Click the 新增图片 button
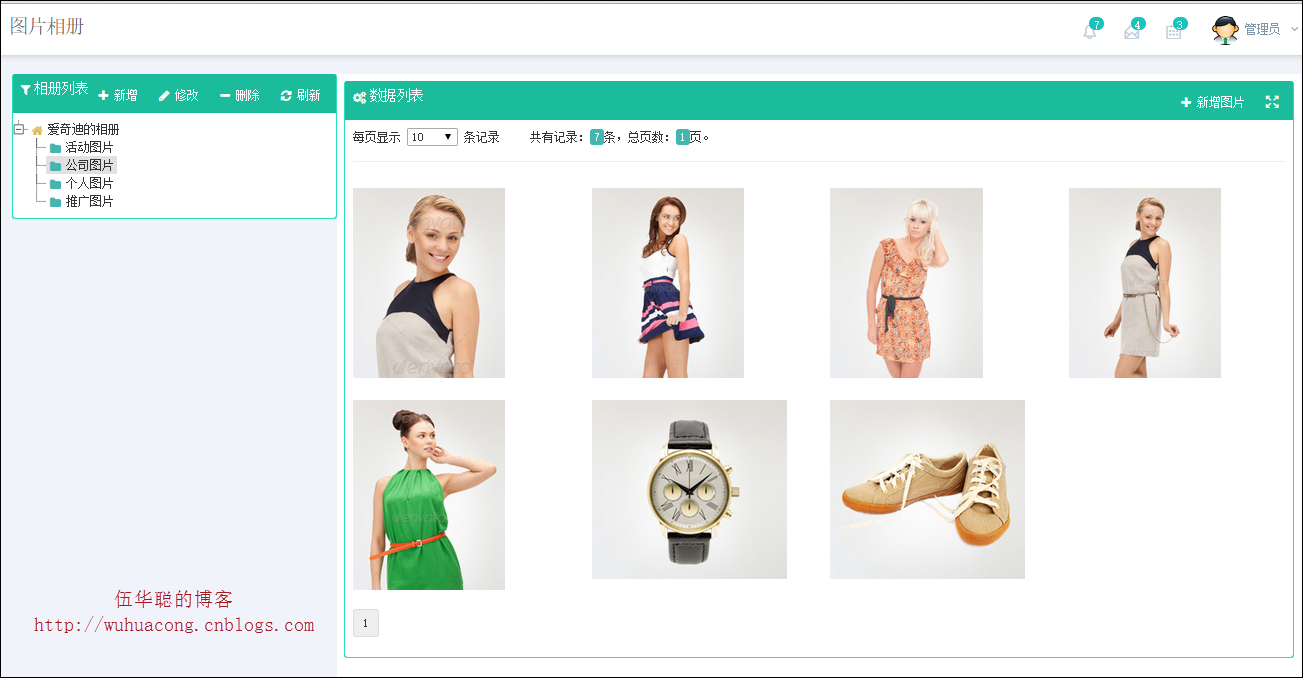Screen dimensions: 1303x678 [1213, 102]
